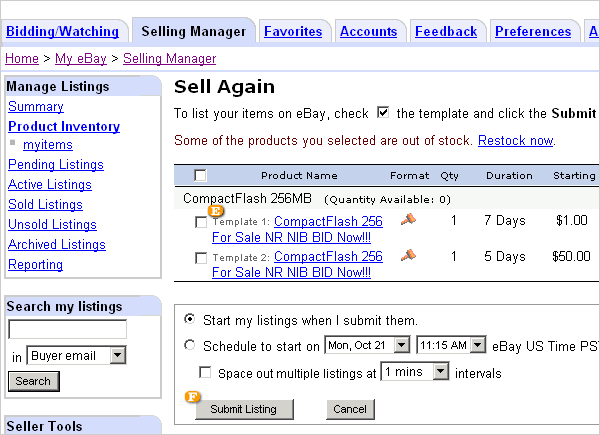Open the '1 mins' interval dropdown

coord(415,371)
